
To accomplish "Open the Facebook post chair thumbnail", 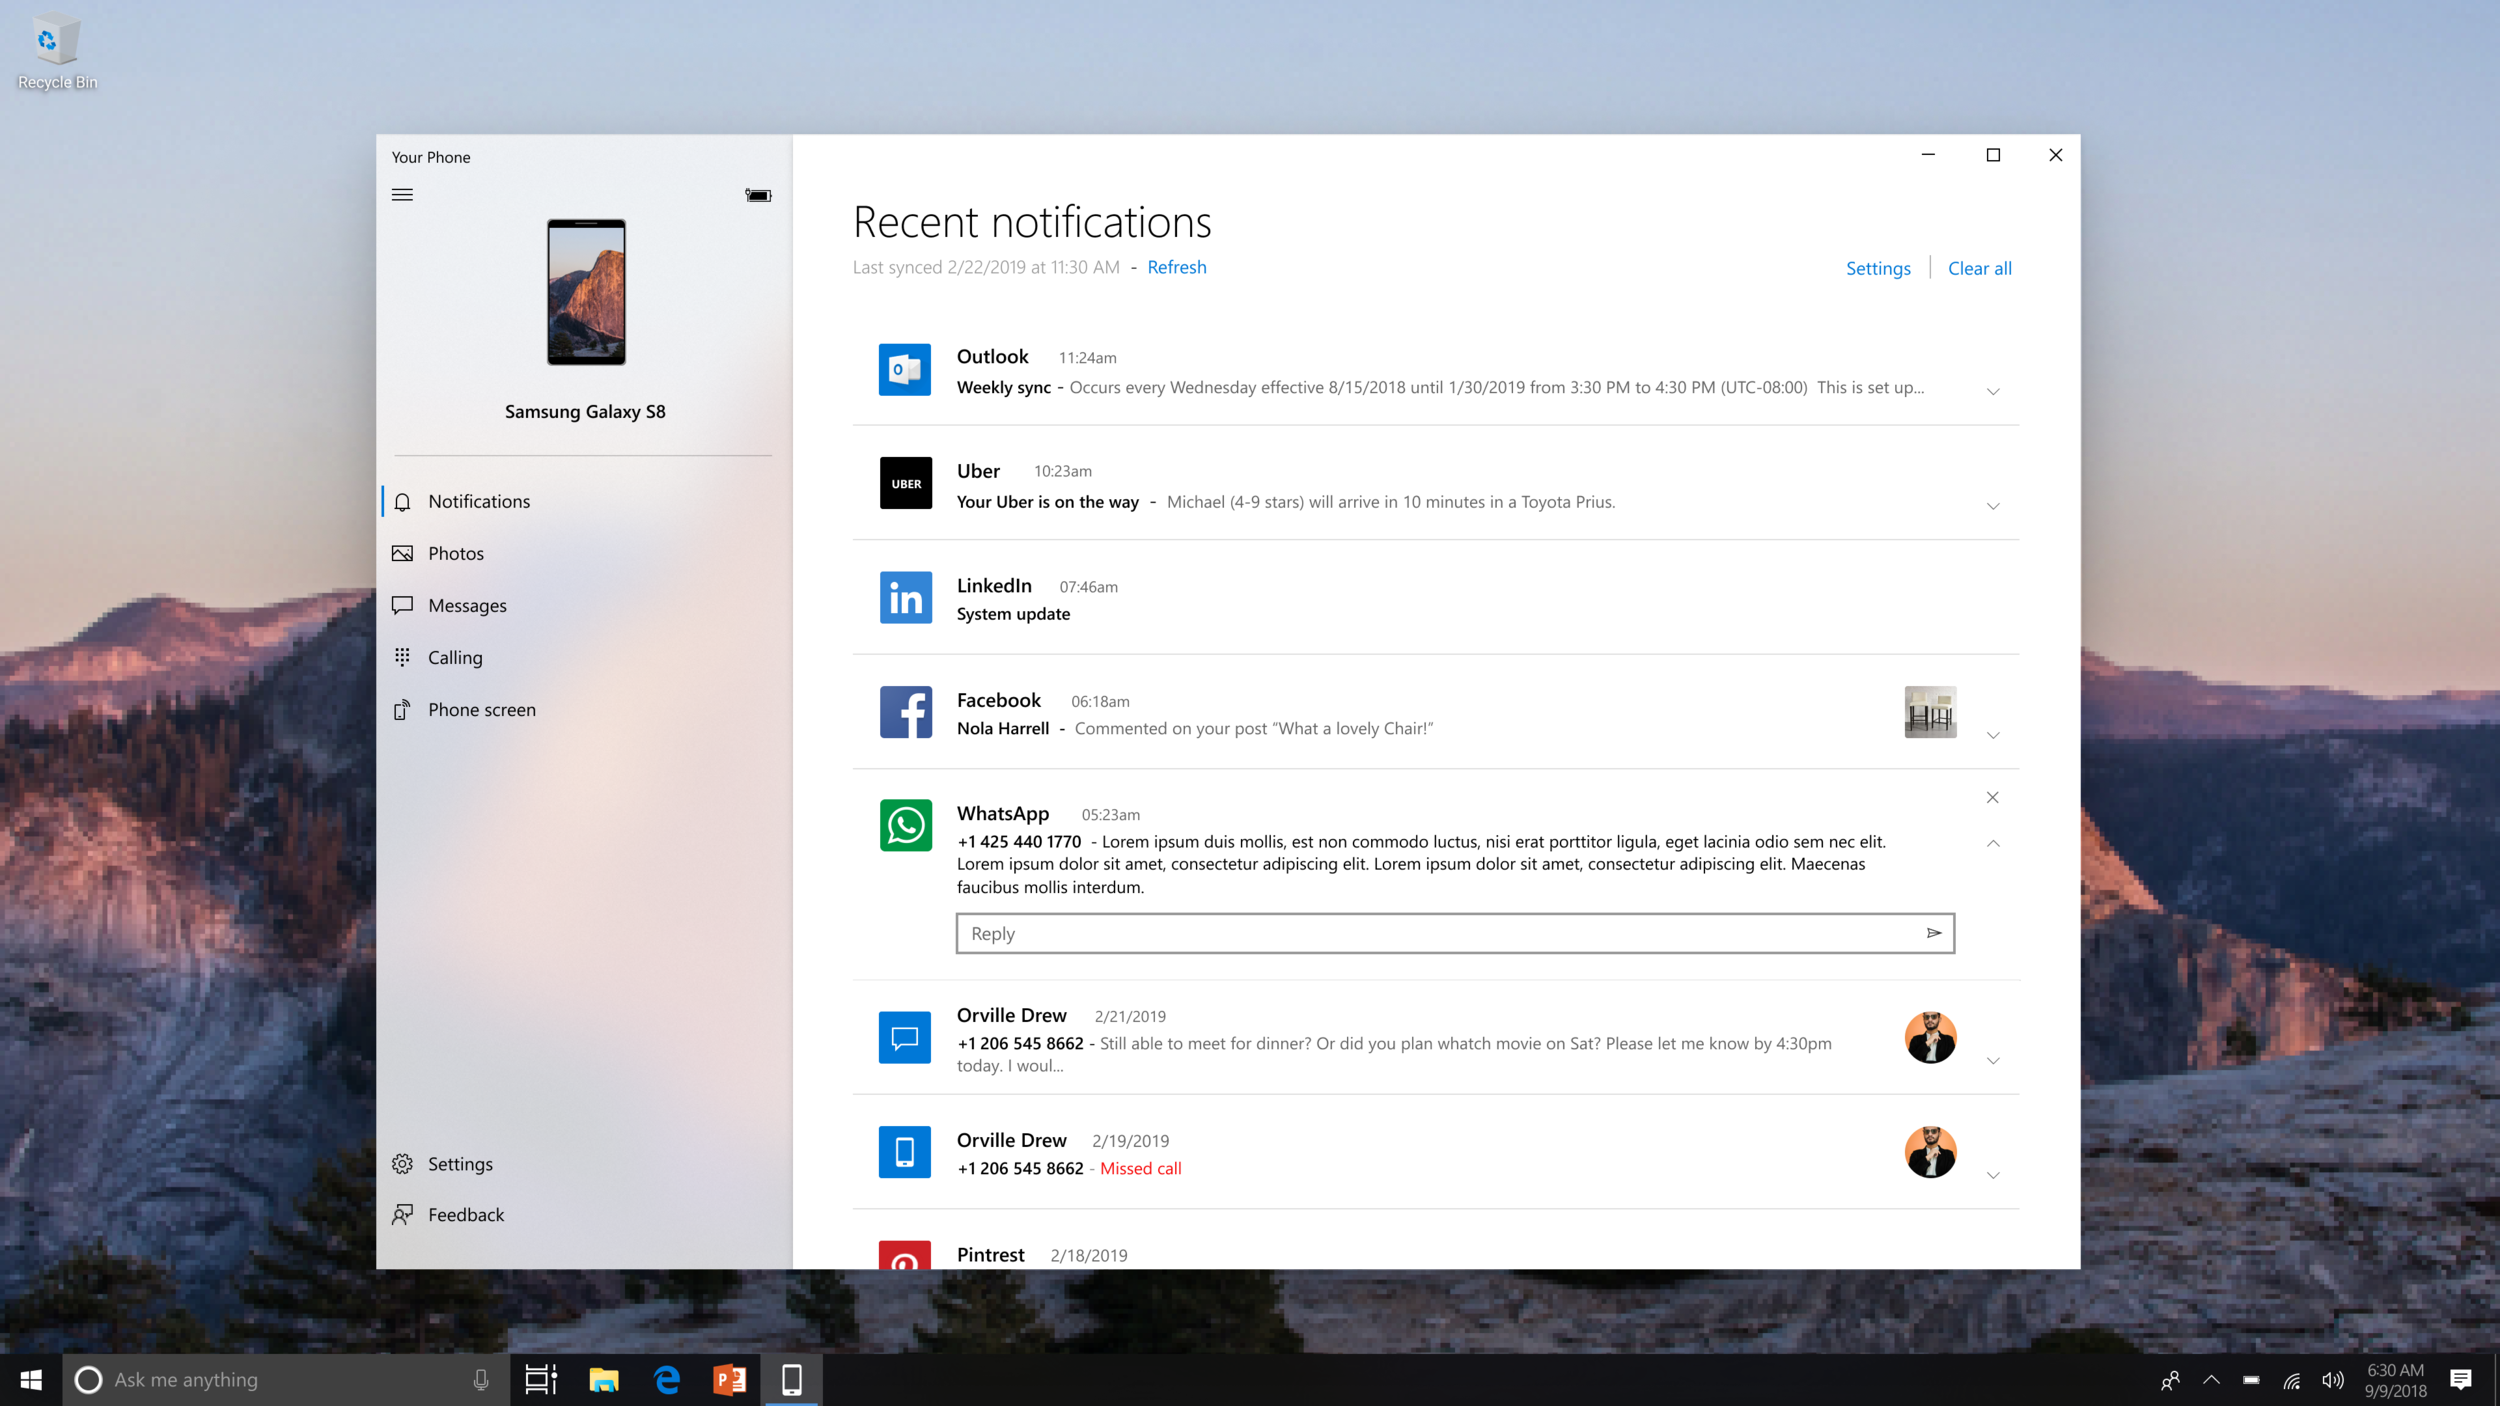I will click(1929, 712).
